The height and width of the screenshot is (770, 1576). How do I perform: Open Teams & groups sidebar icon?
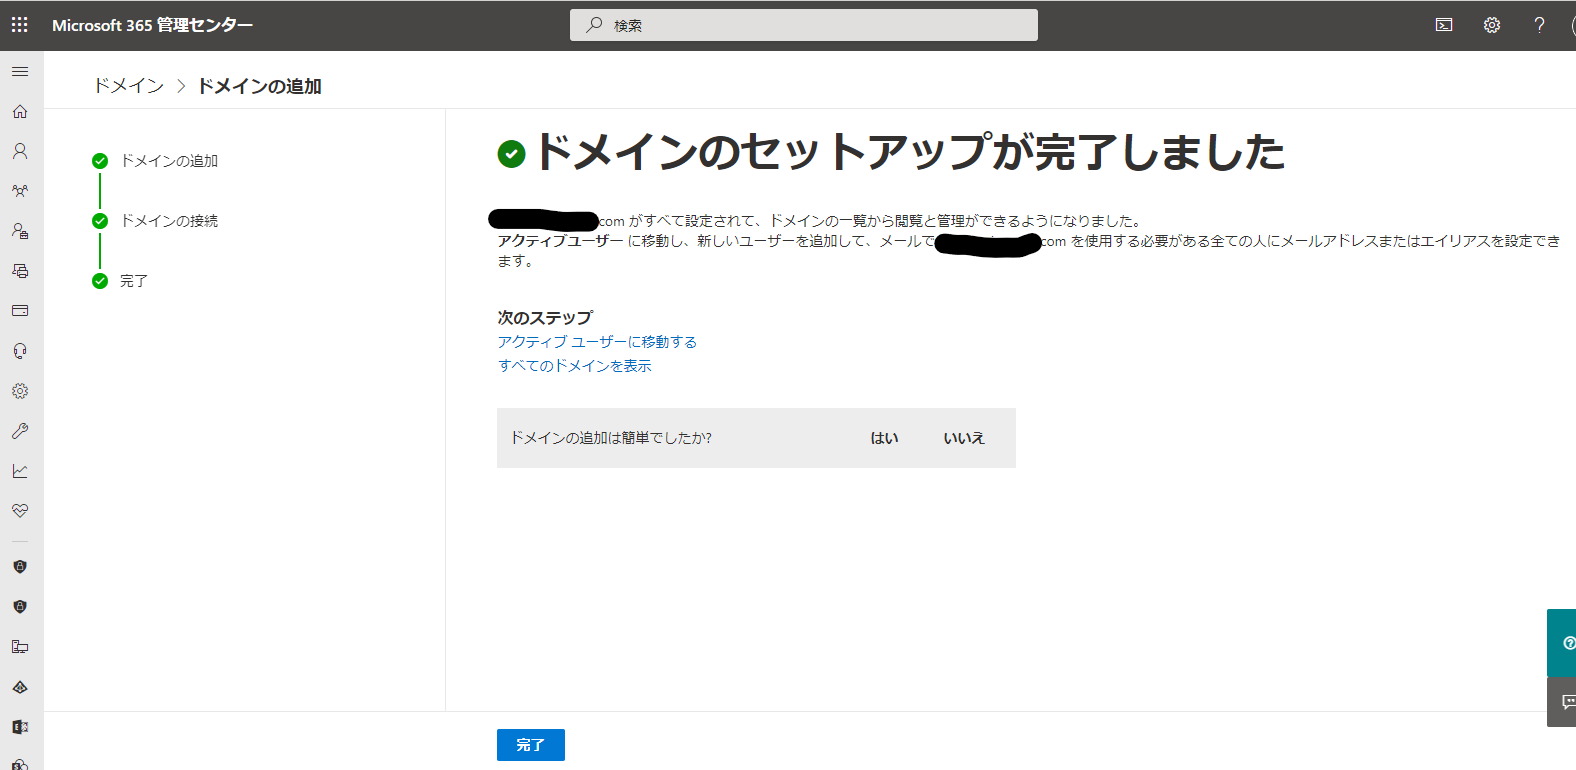pyautogui.click(x=20, y=191)
